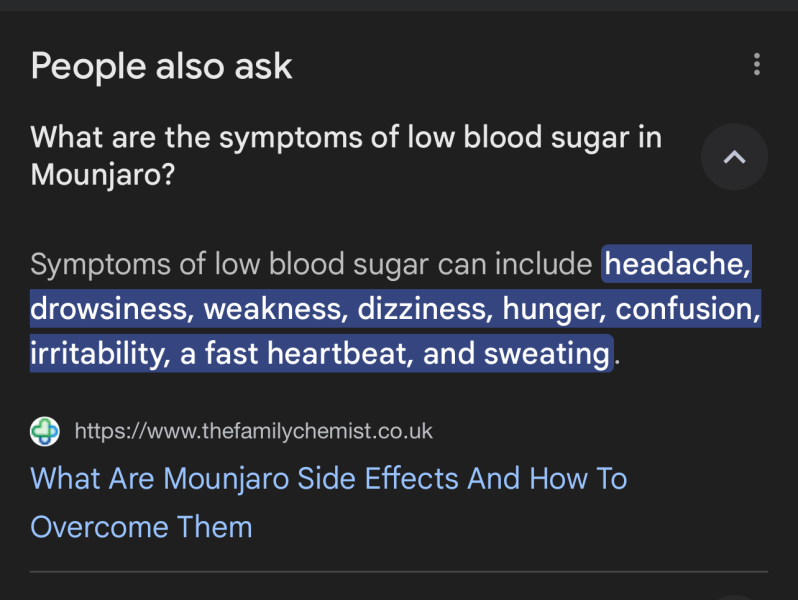Open 'What Are Mounjaro Side Effects' link
Image resolution: width=798 pixels, height=600 pixels.
pyautogui.click(x=328, y=478)
